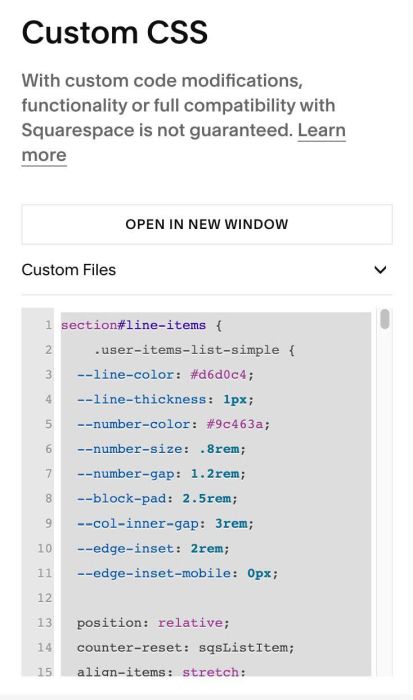Click the counter-reset property

(129, 647)
